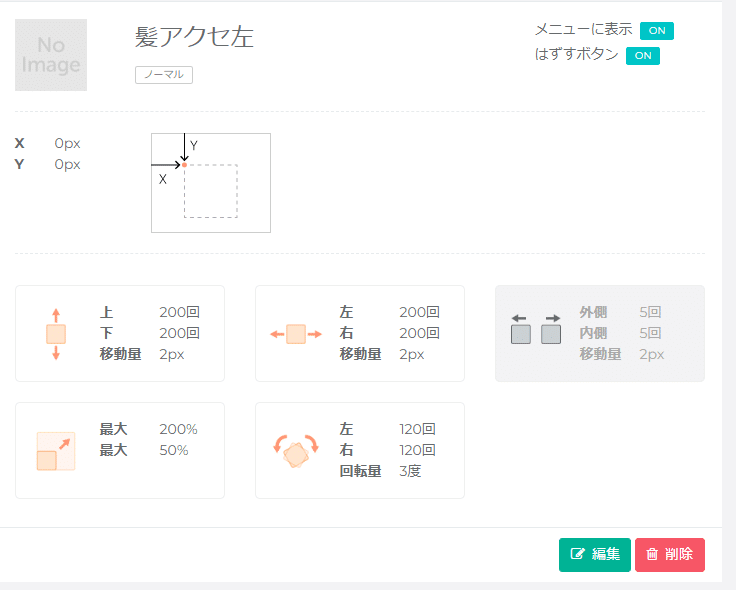Click the 最大 50% scale value
The width and height of the screenshot is (736, 590).
tap(174, 450)
